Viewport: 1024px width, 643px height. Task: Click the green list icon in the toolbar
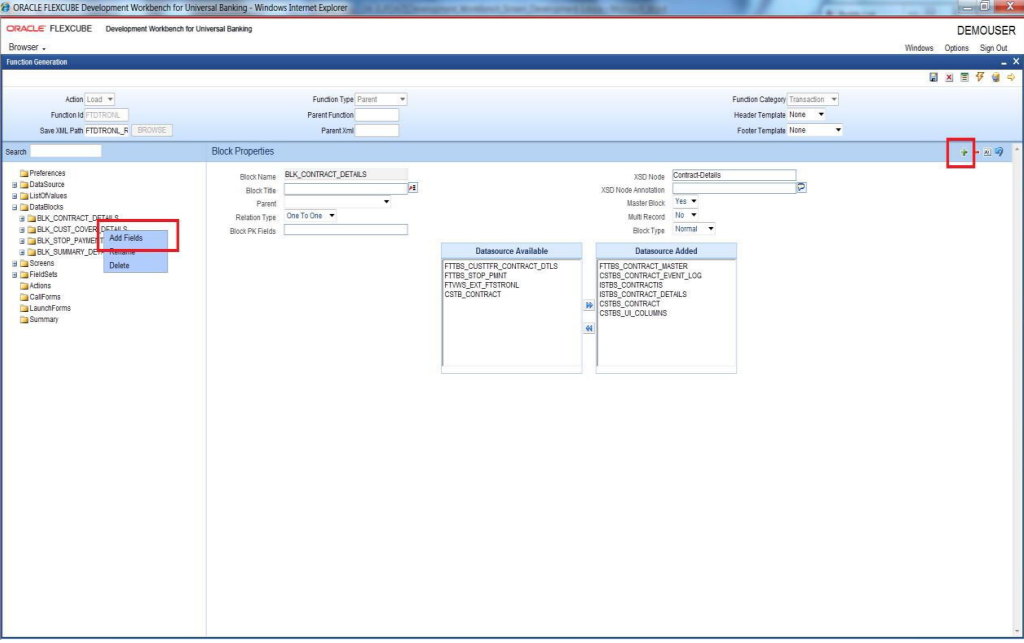pyautogui.click(x=965, y=78)
